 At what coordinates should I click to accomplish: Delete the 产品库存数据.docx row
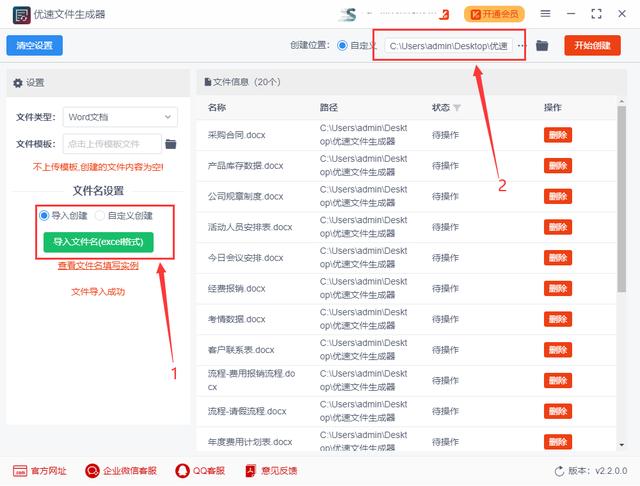coord(558,166)
